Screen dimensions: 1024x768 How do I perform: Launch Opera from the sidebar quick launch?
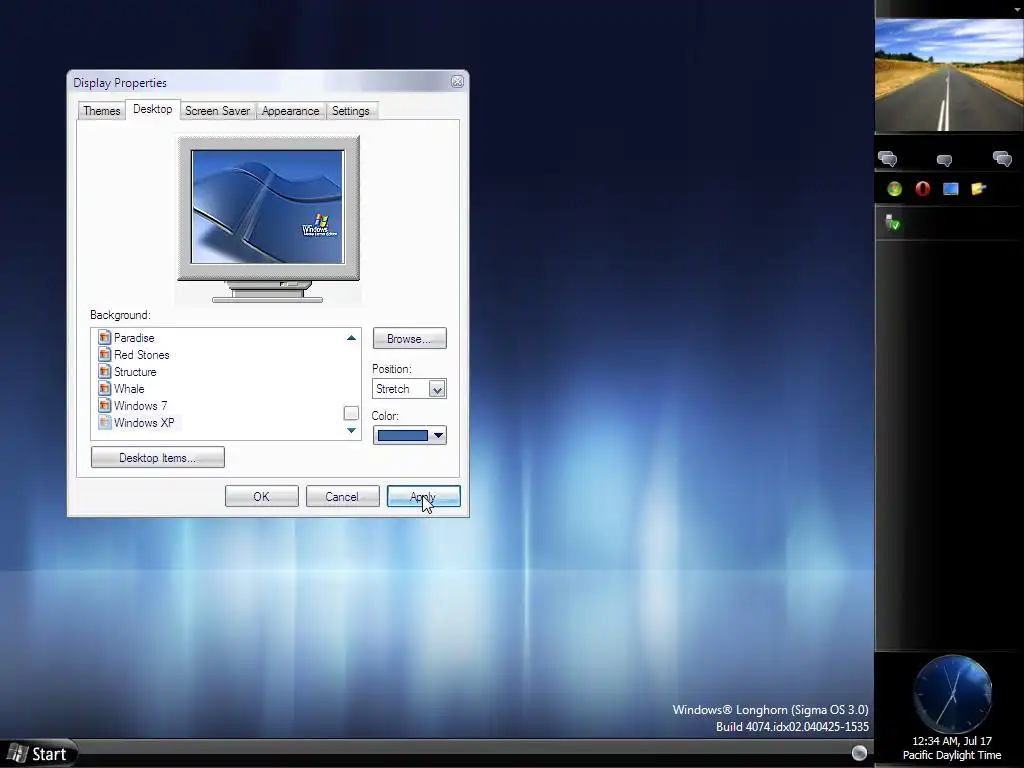click(922, 189)
